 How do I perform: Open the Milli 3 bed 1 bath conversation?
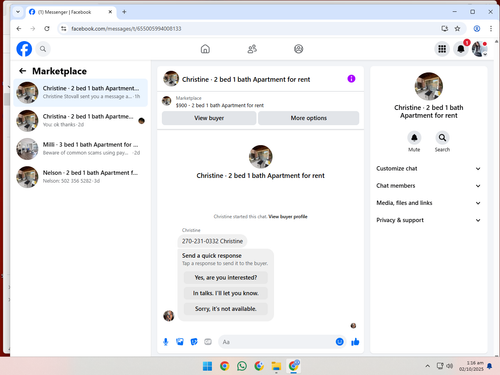click(80, 149)
